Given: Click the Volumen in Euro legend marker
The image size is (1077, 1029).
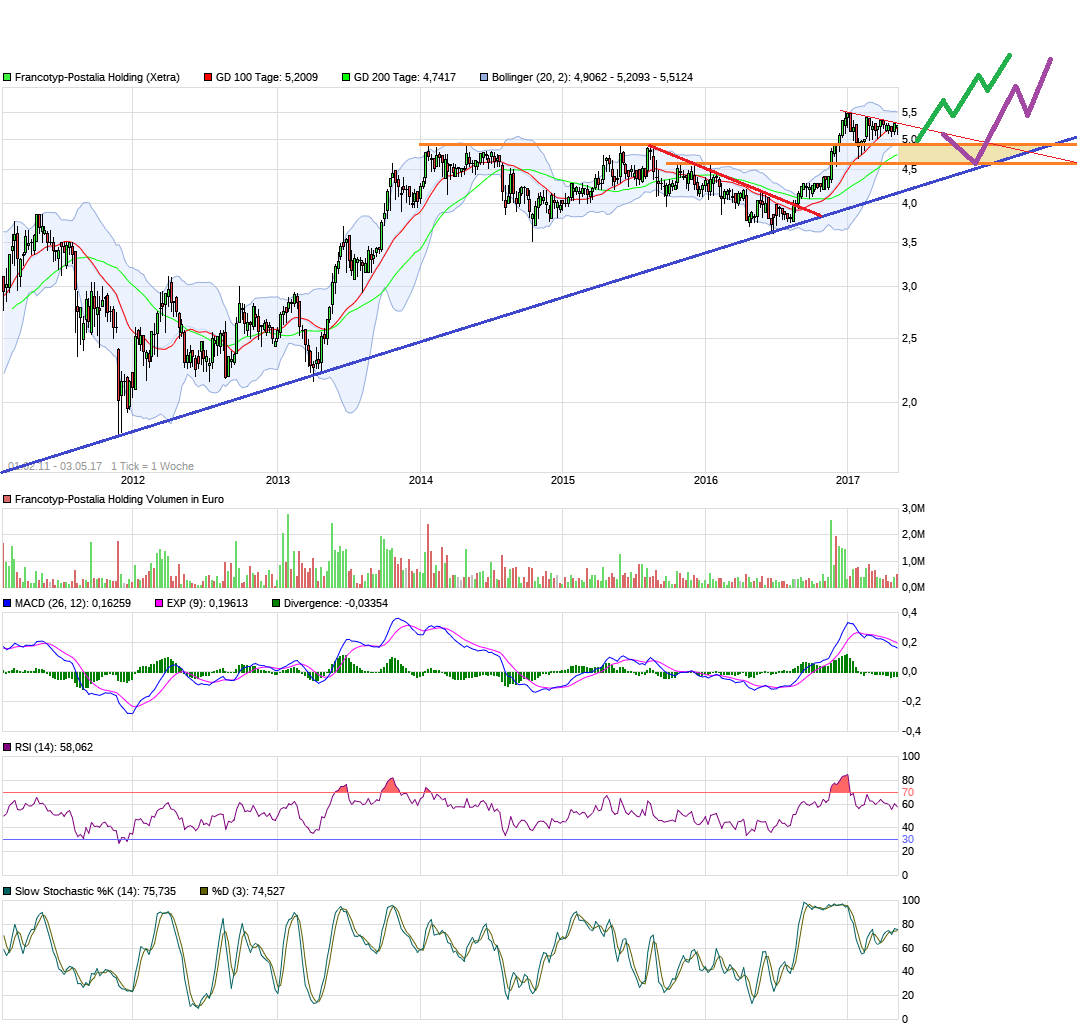Looking at the screenshot, I should (7, 498).
